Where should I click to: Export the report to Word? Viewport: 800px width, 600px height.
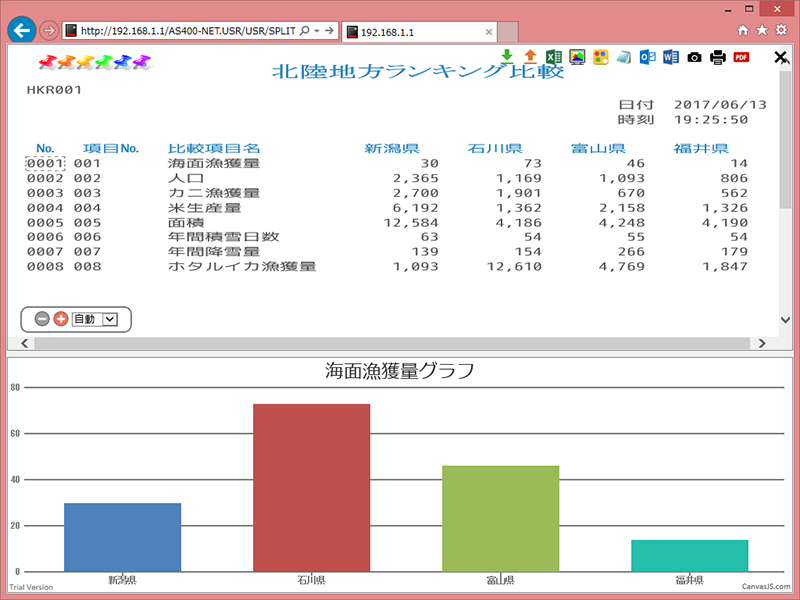pyautogui.click(x=671, y=57)
